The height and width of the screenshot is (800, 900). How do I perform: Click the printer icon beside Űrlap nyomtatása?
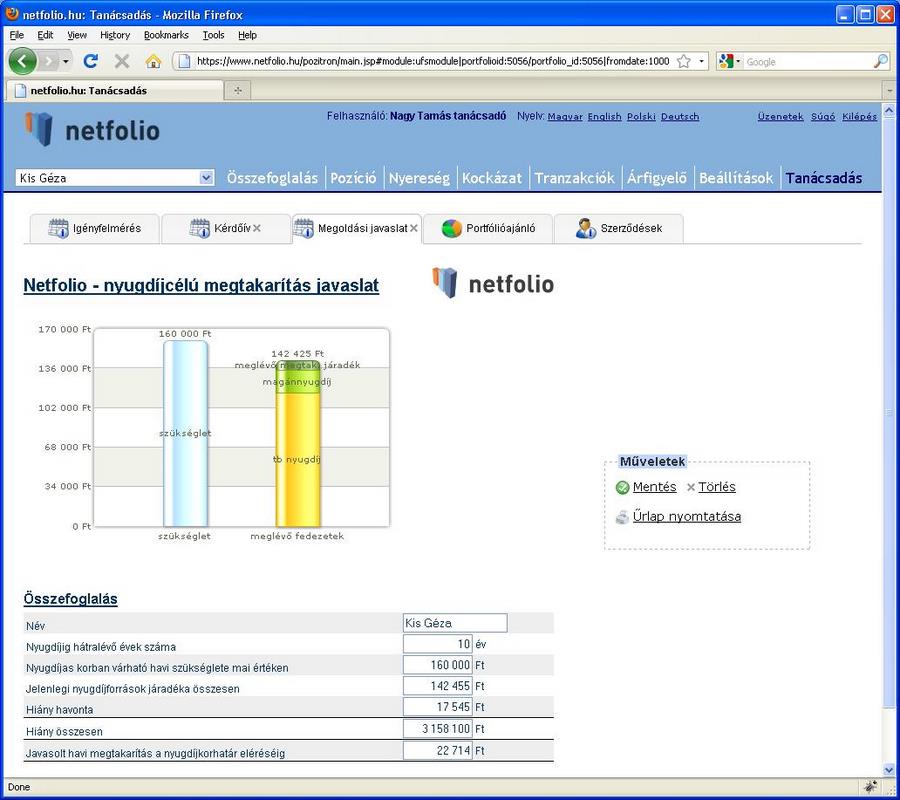click(622, 517)
